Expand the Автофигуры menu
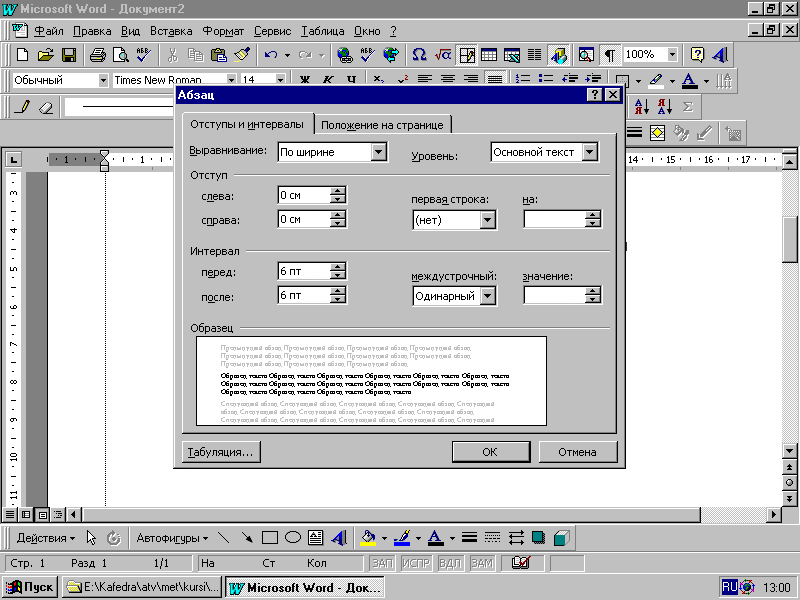This screenshot has height=600, width=800. point(172,538)
